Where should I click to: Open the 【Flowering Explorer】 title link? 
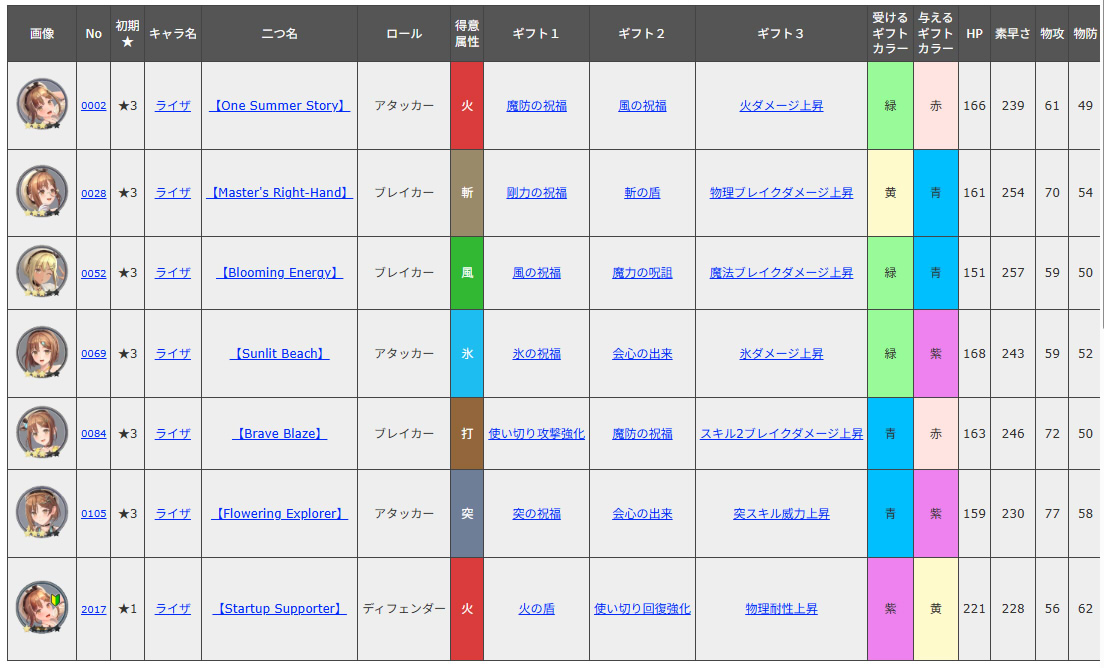[x=280, y=514]
